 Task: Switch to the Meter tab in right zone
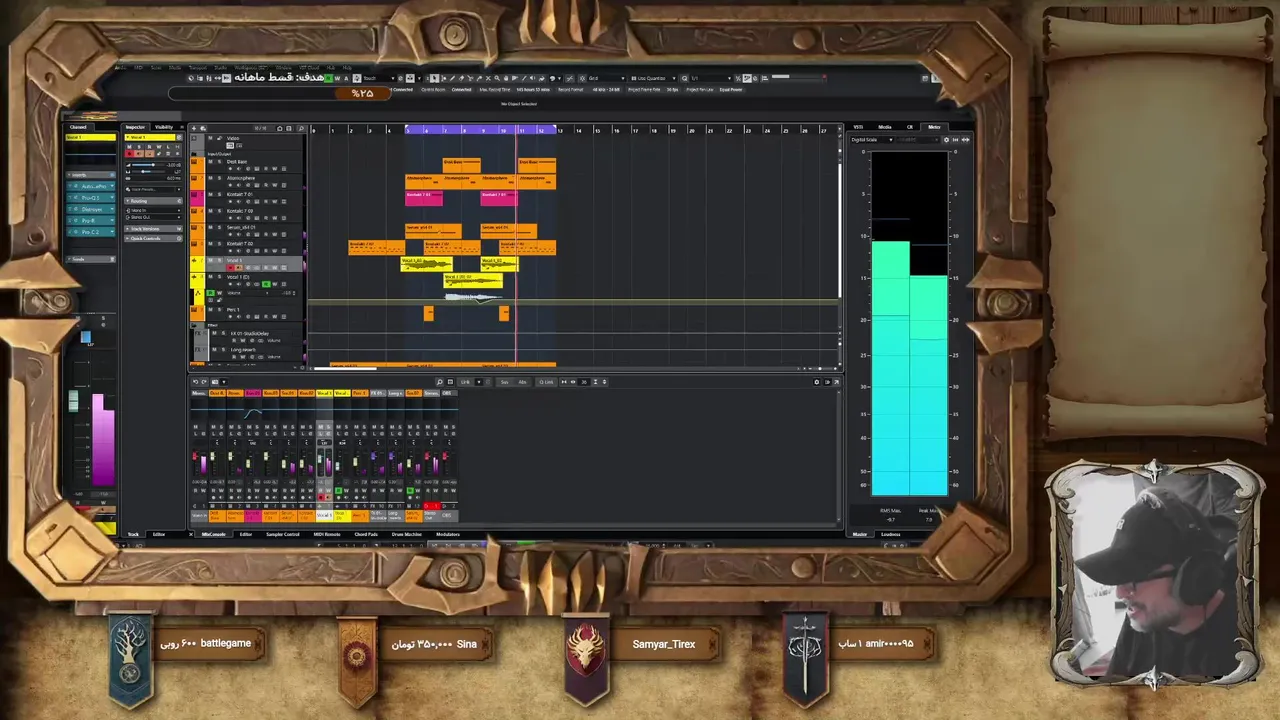933,127
